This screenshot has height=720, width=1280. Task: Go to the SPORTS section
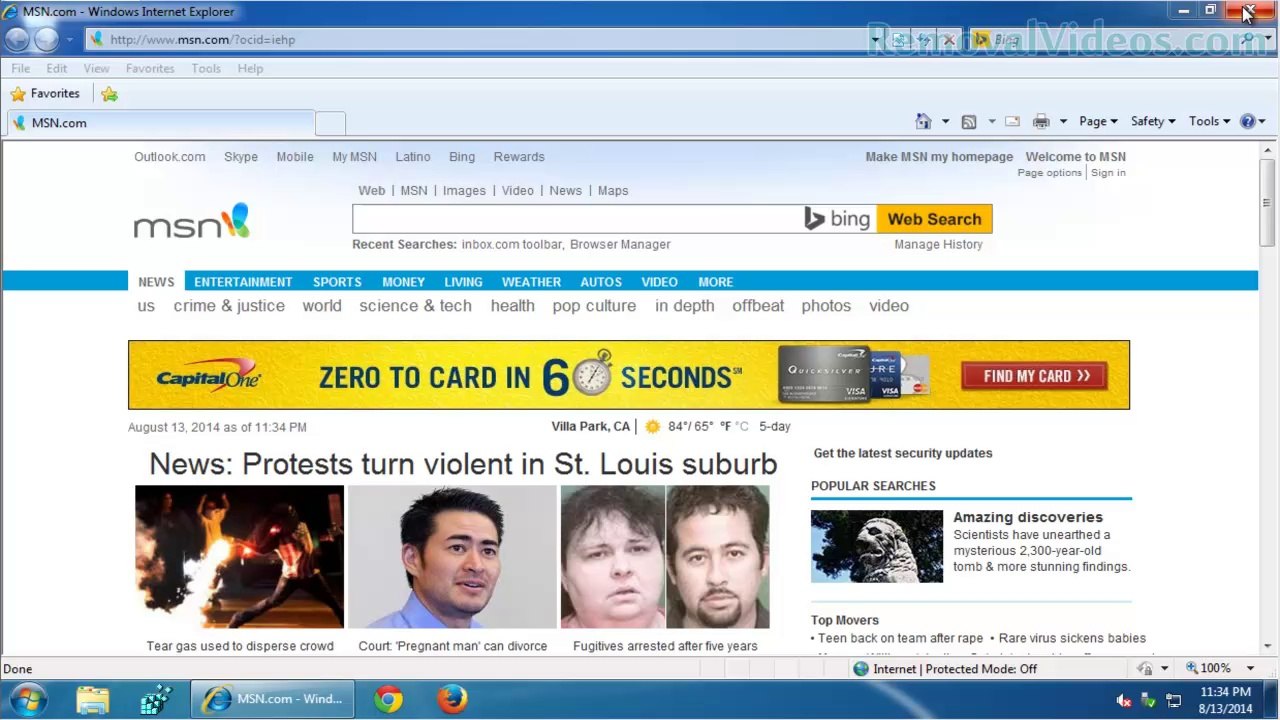point(337,282)
